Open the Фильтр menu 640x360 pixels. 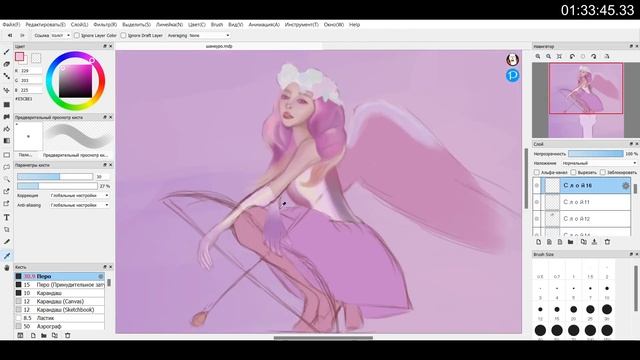coord(105,24)
